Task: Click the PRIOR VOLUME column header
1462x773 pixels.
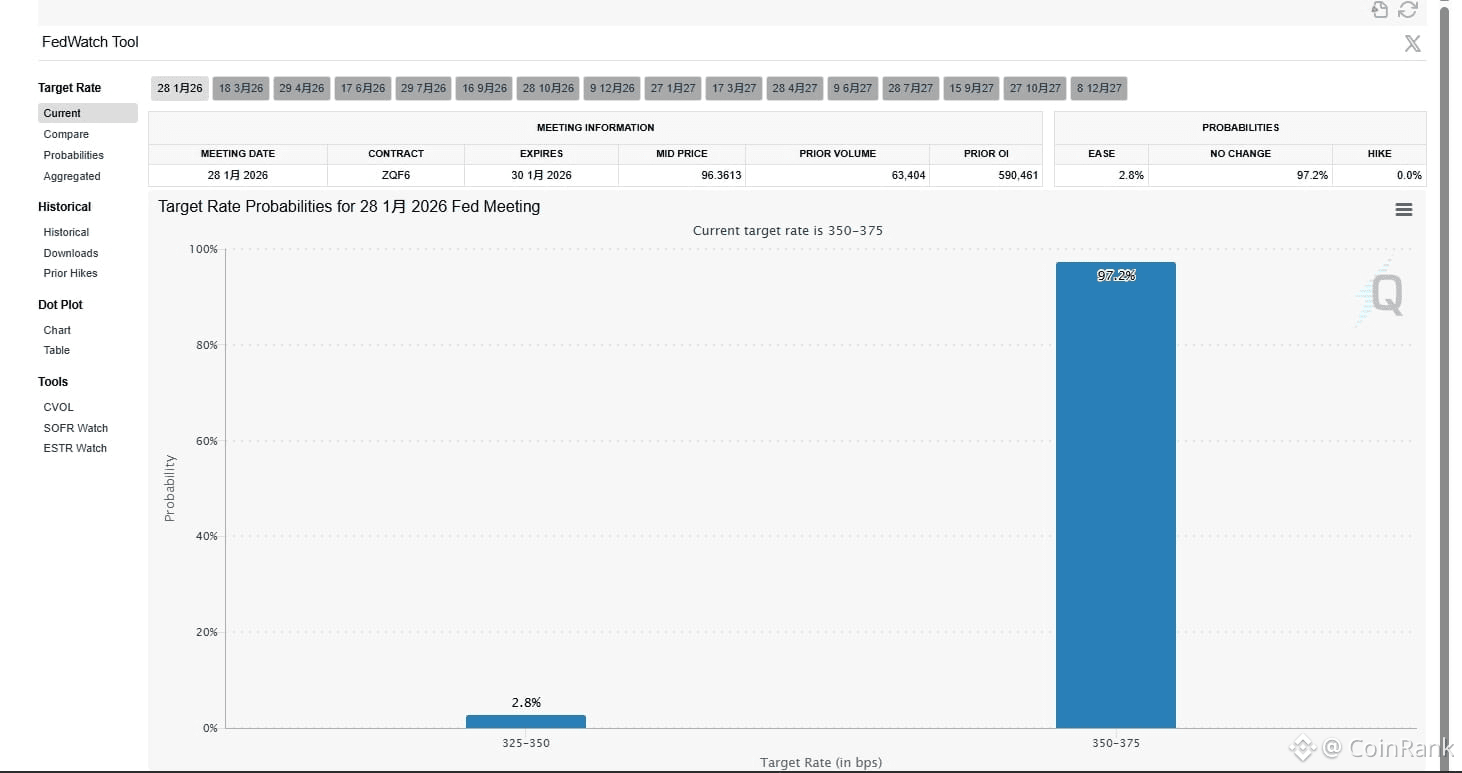Action: click(837, 154)
